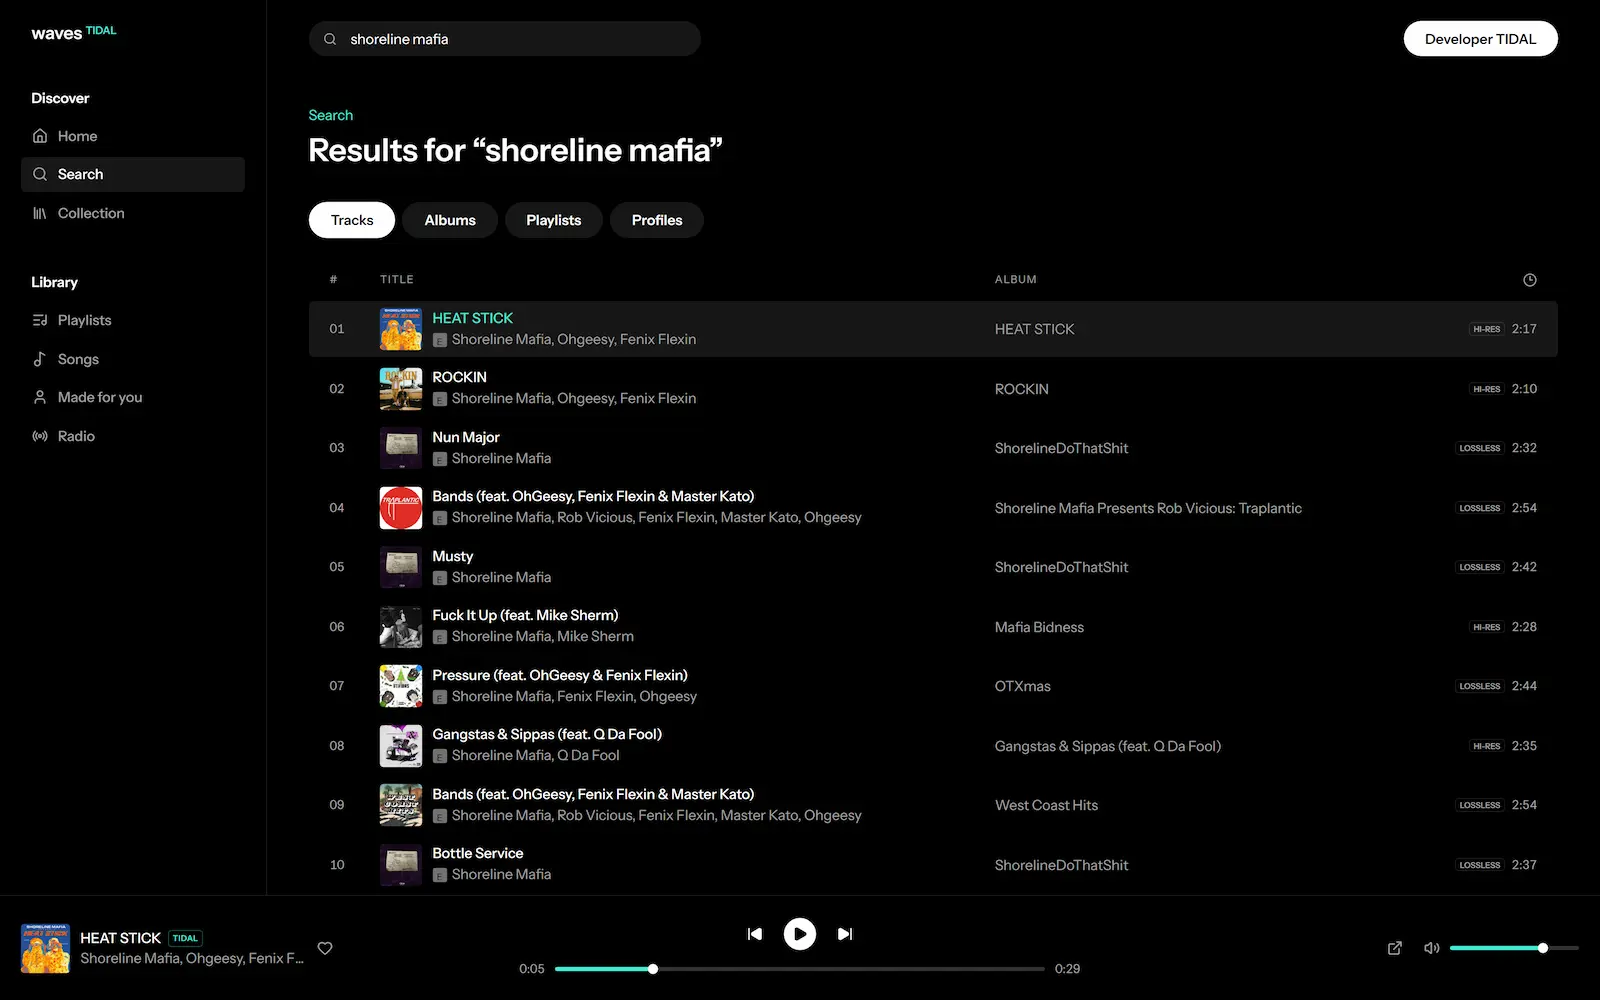Viewport: 1600px width, 1000px height.
Task: Click HEAT STICK album art in results
Action: [401, 329]
